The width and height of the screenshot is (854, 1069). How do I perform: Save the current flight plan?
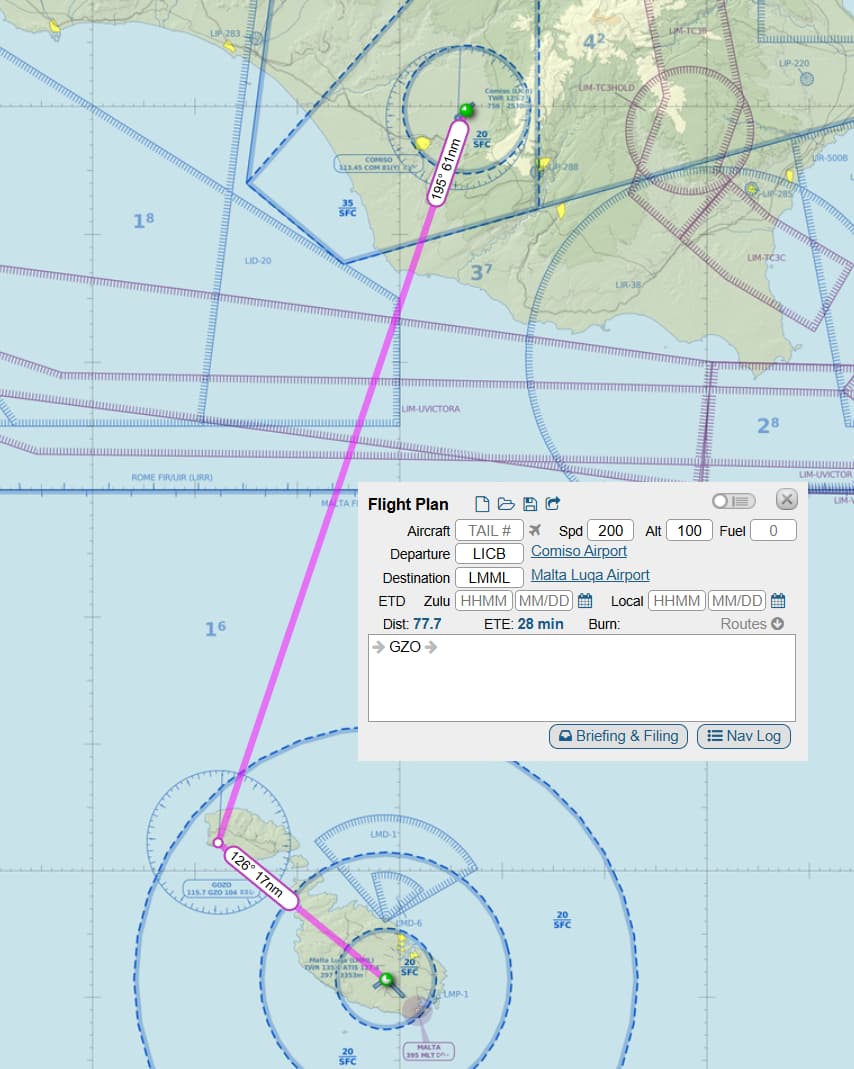[x=530, y=504]
